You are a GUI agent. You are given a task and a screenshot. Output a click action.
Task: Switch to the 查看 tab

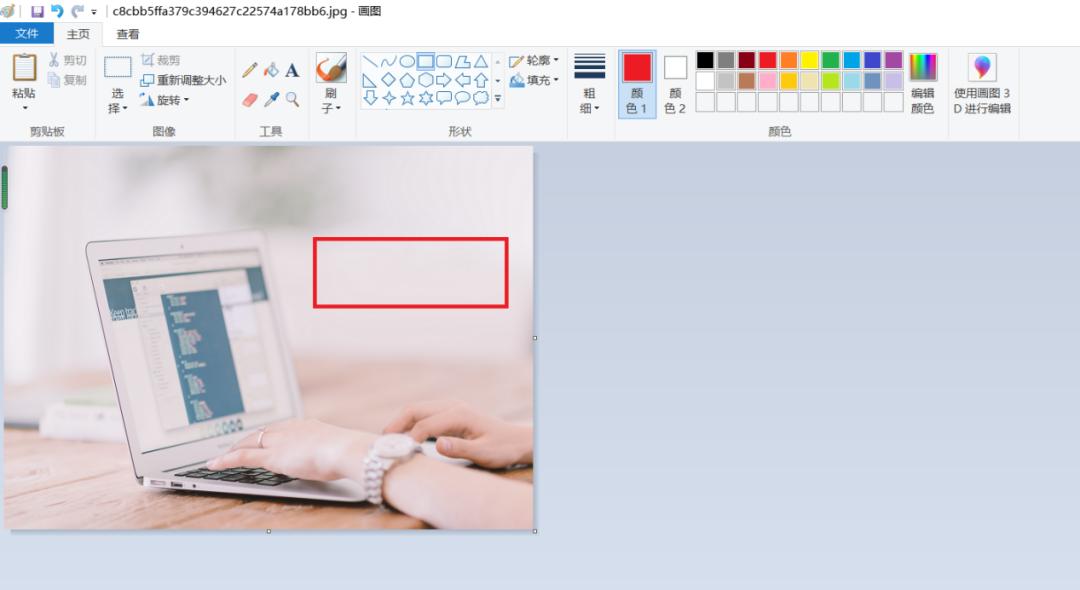click(127, 34)
